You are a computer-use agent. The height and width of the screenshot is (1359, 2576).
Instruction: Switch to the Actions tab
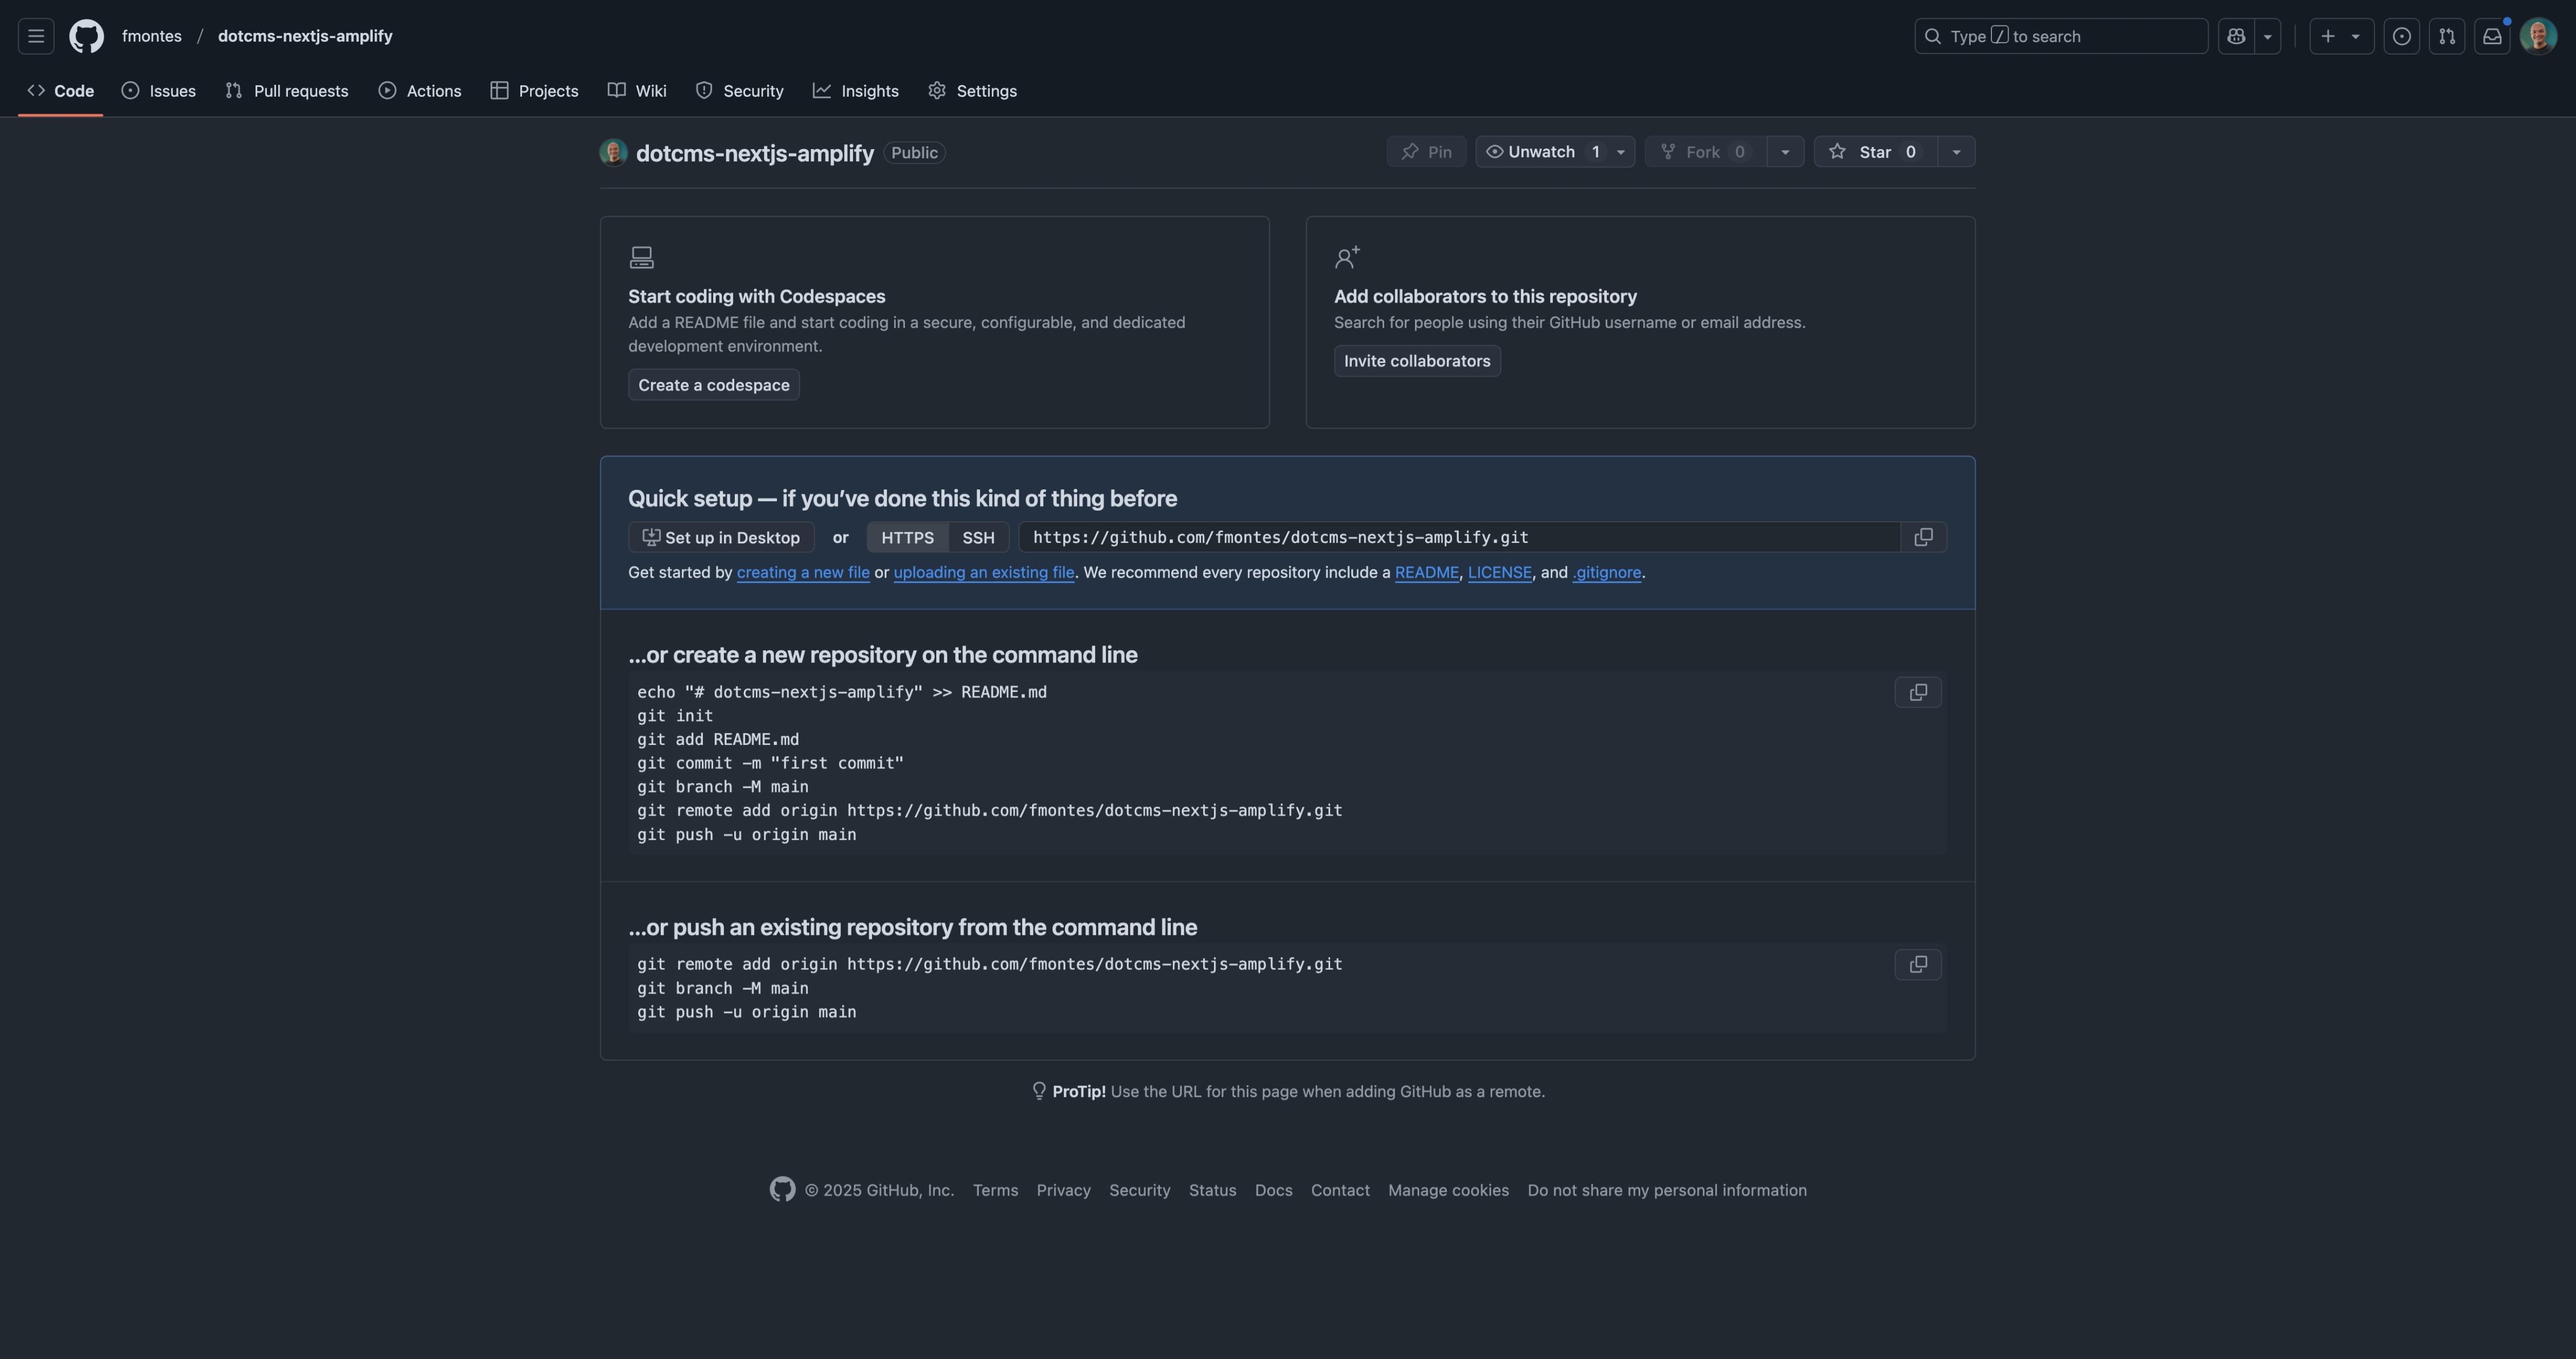click(420, 90)
